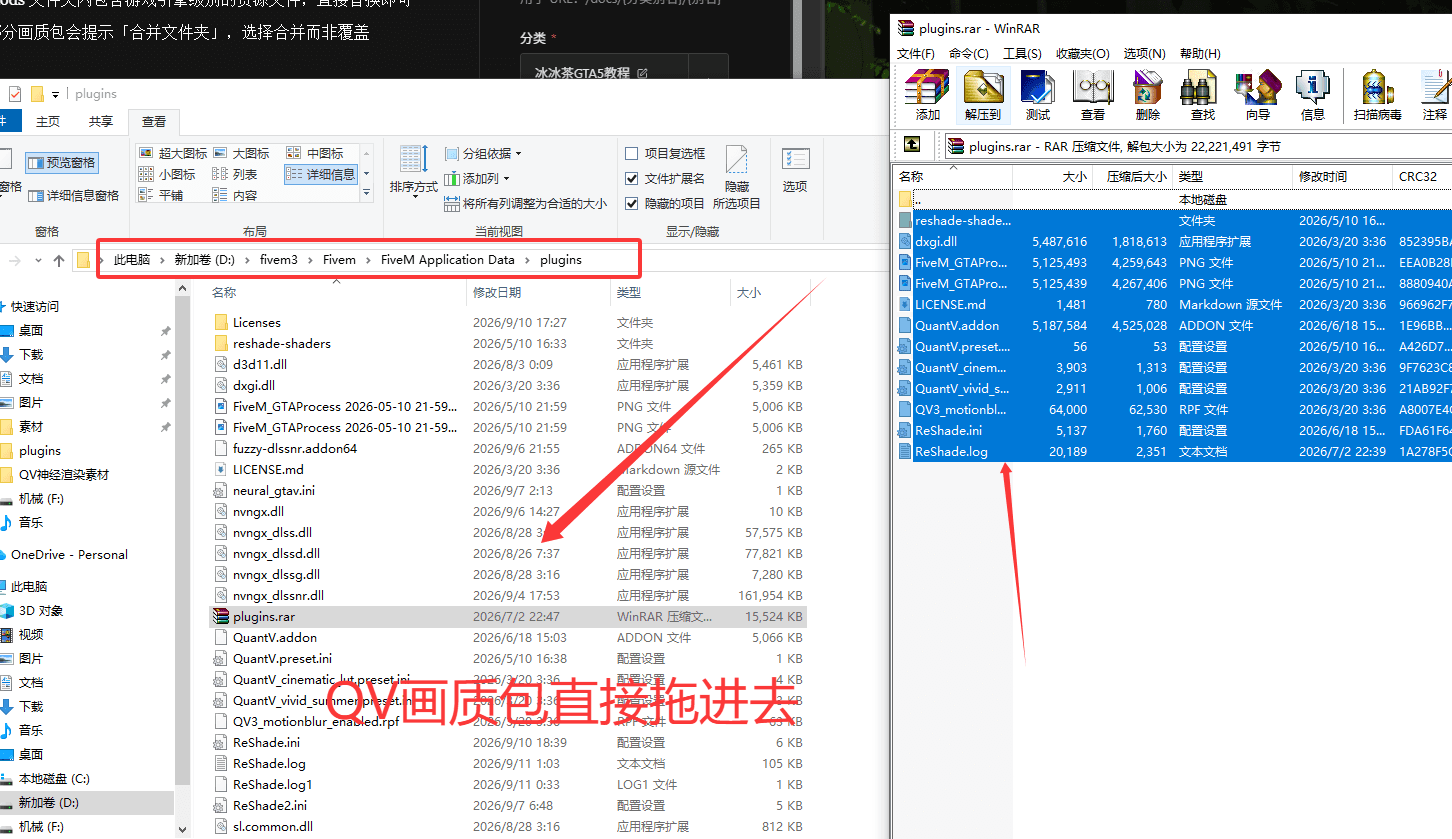Screen dimensions: 1452x839
Task: Toggle the 详细信息窗格 pane button
Action: click(73, 195)
